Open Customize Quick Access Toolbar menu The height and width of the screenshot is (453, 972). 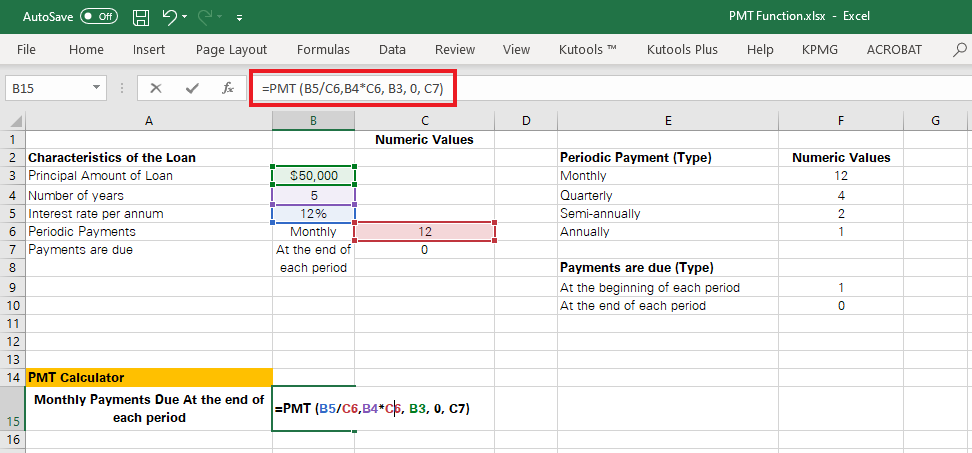(239, 18)
